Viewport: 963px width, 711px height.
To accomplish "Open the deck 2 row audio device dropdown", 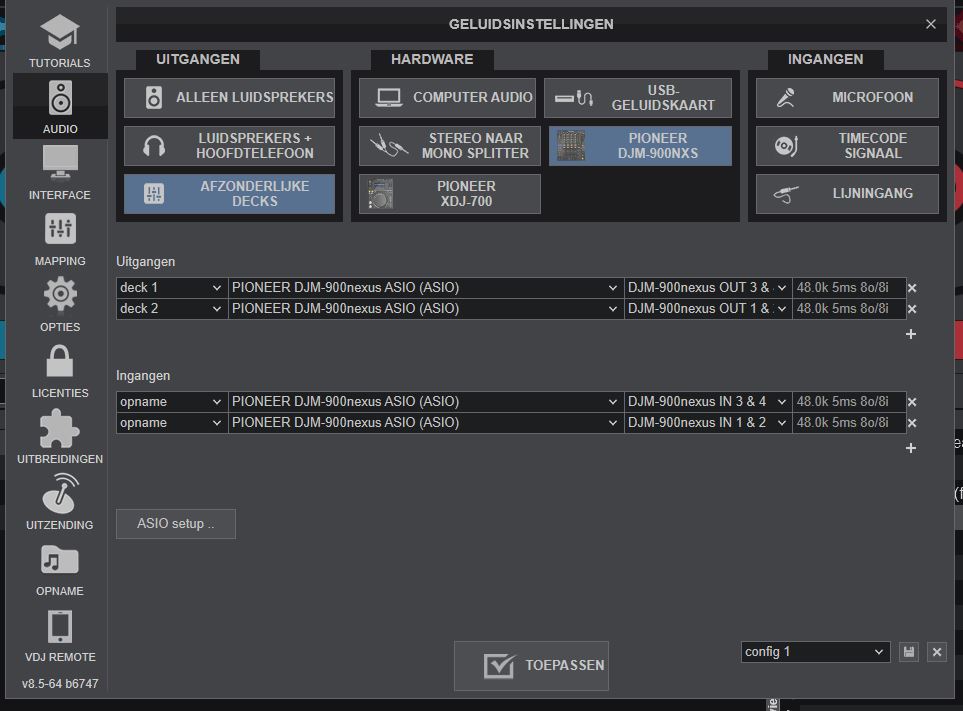I will point(426,308).
